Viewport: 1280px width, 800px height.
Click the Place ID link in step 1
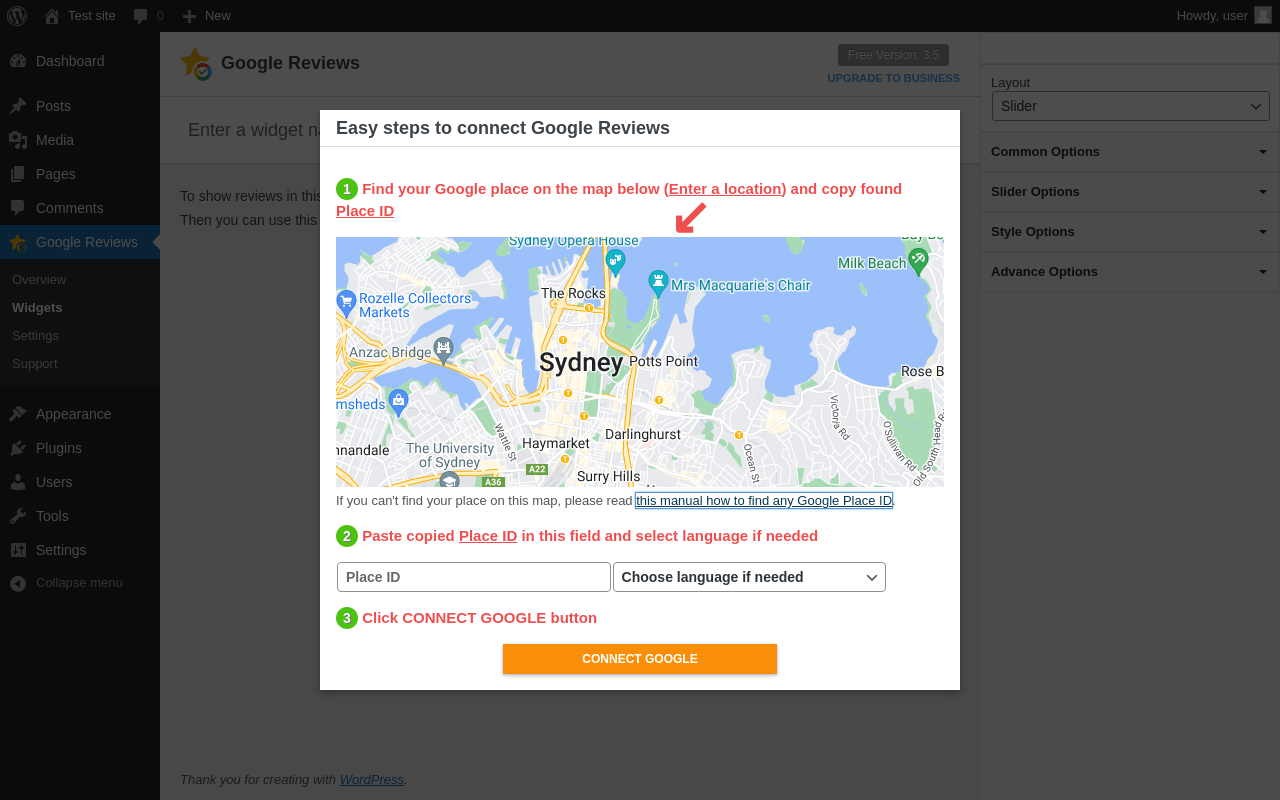pos(365,211)
